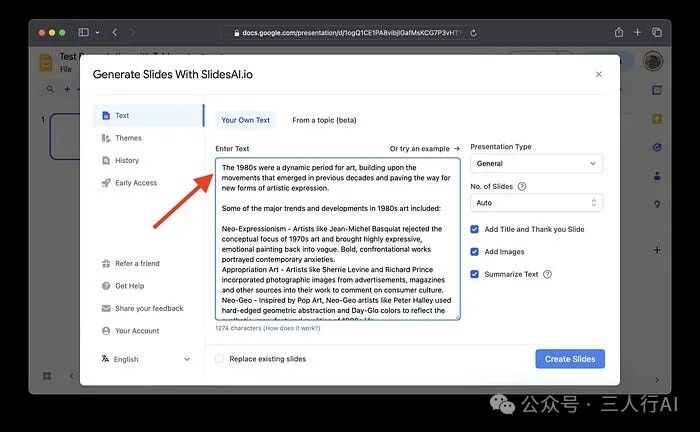
Task: Toggle Add Title and Thank you Slide
Action: pos(475,229)
